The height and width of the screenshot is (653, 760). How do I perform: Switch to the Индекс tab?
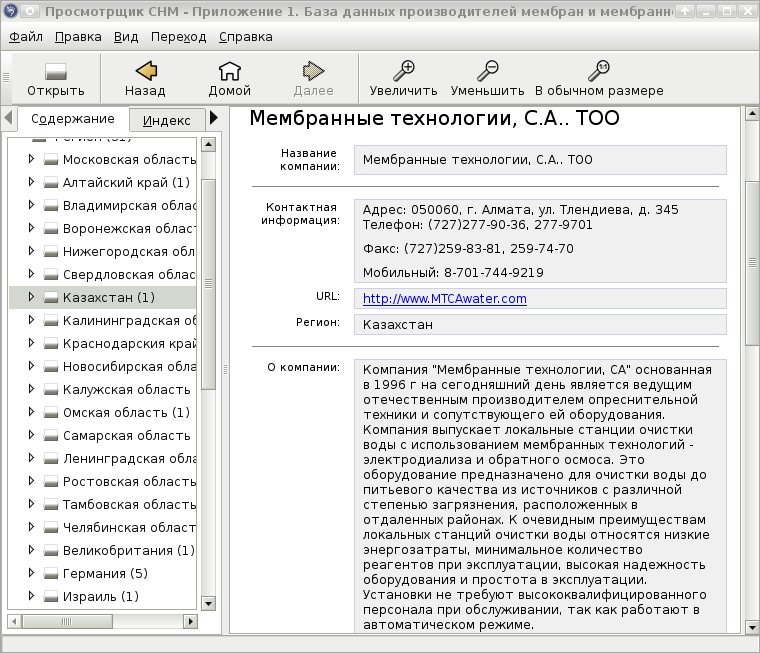pyautogui.click(x=166, y=120)
